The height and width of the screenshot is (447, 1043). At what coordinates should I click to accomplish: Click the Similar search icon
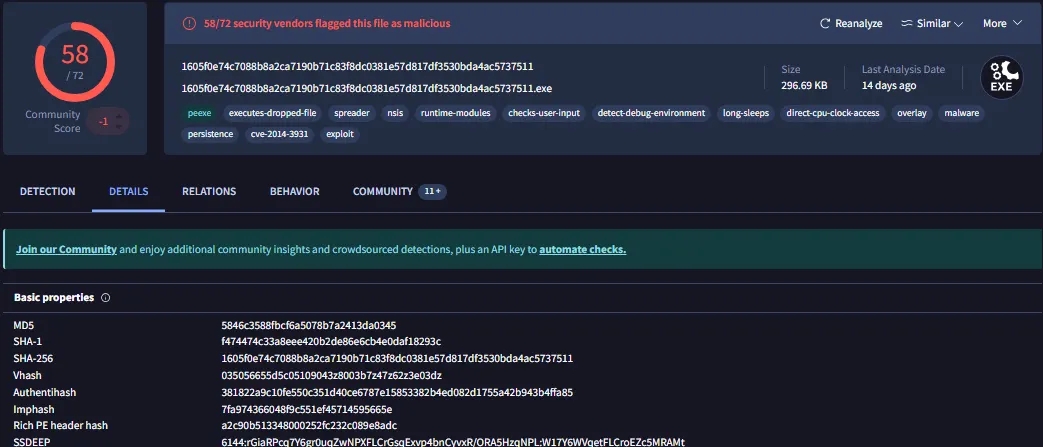(907, 23)
